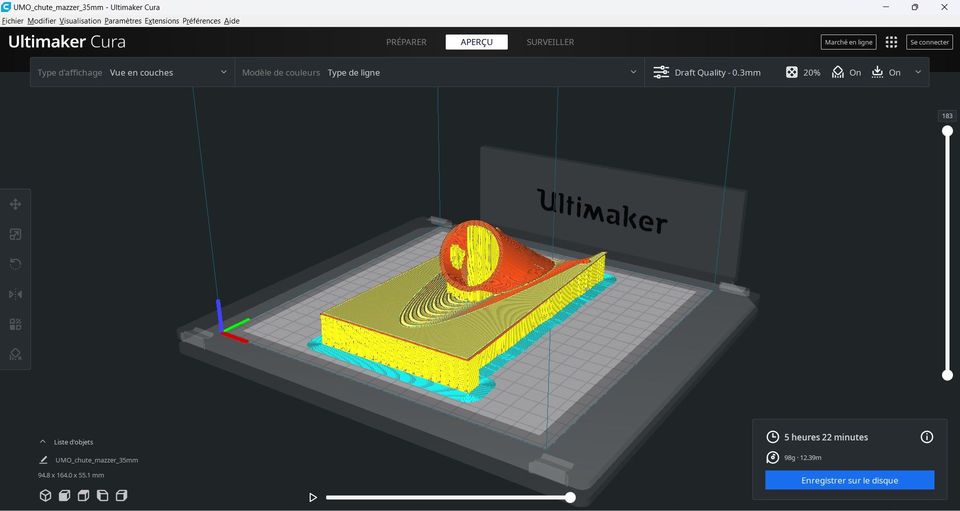Select the Rotate tool in left toolbar
This screenshot has width=960, height=511.
click(15, 264)
